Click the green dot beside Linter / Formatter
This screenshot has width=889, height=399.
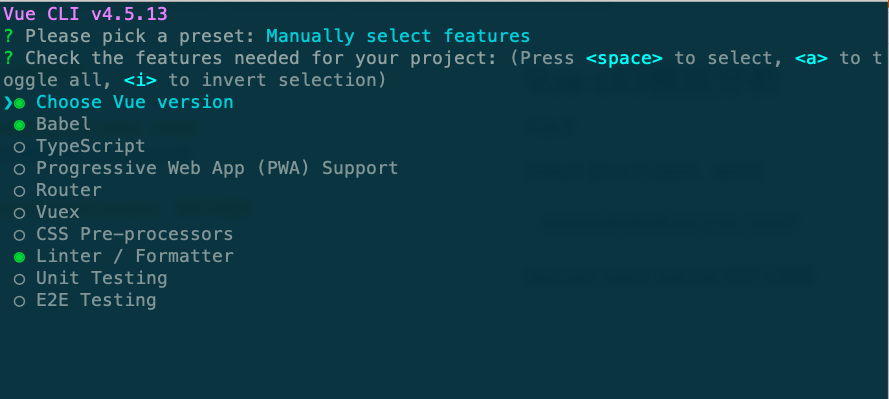point(19,257)
